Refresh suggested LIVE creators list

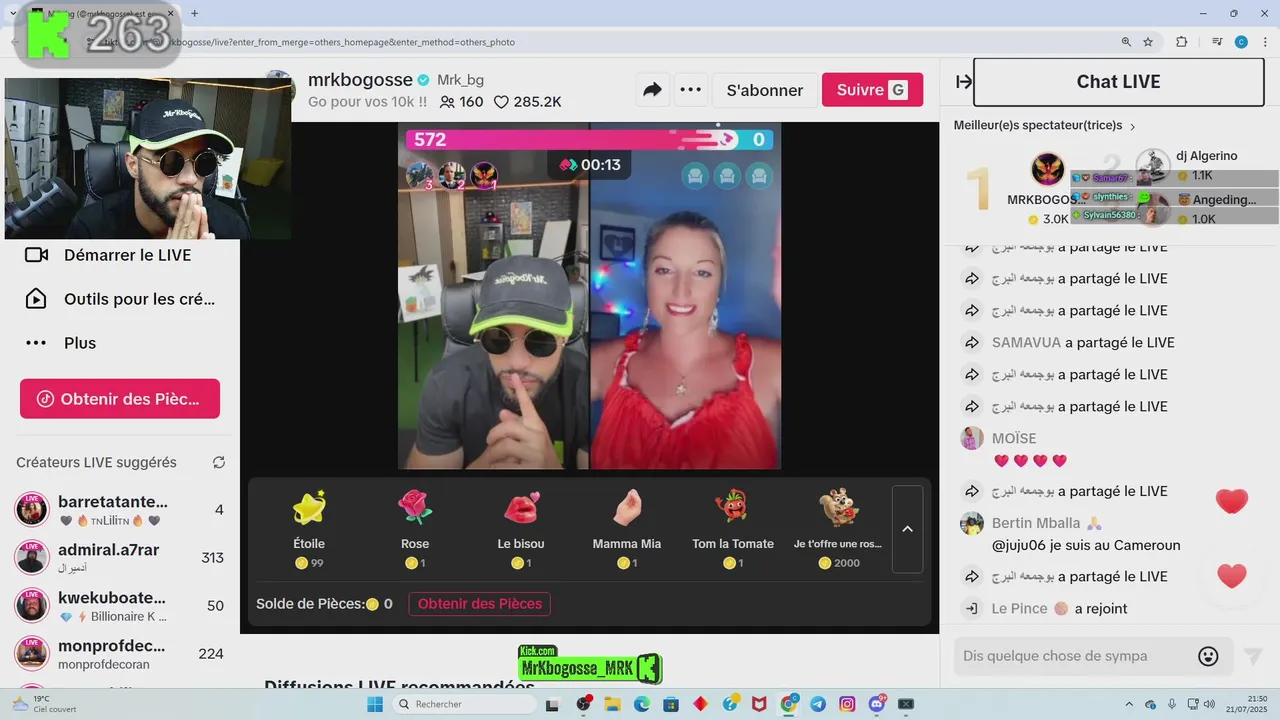pyautogui.click(x=219, y=462)
